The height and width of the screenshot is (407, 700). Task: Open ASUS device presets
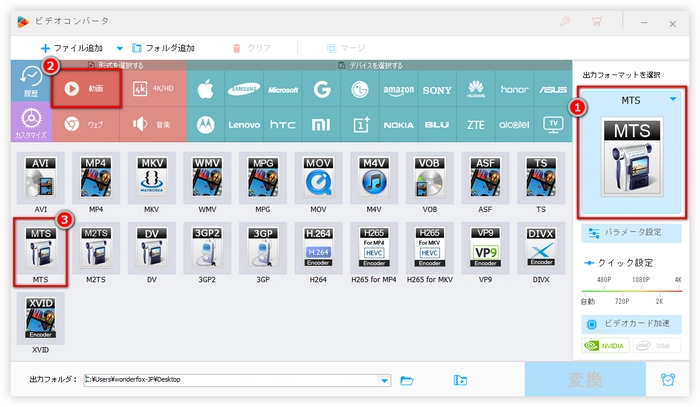tap(553, 89)
